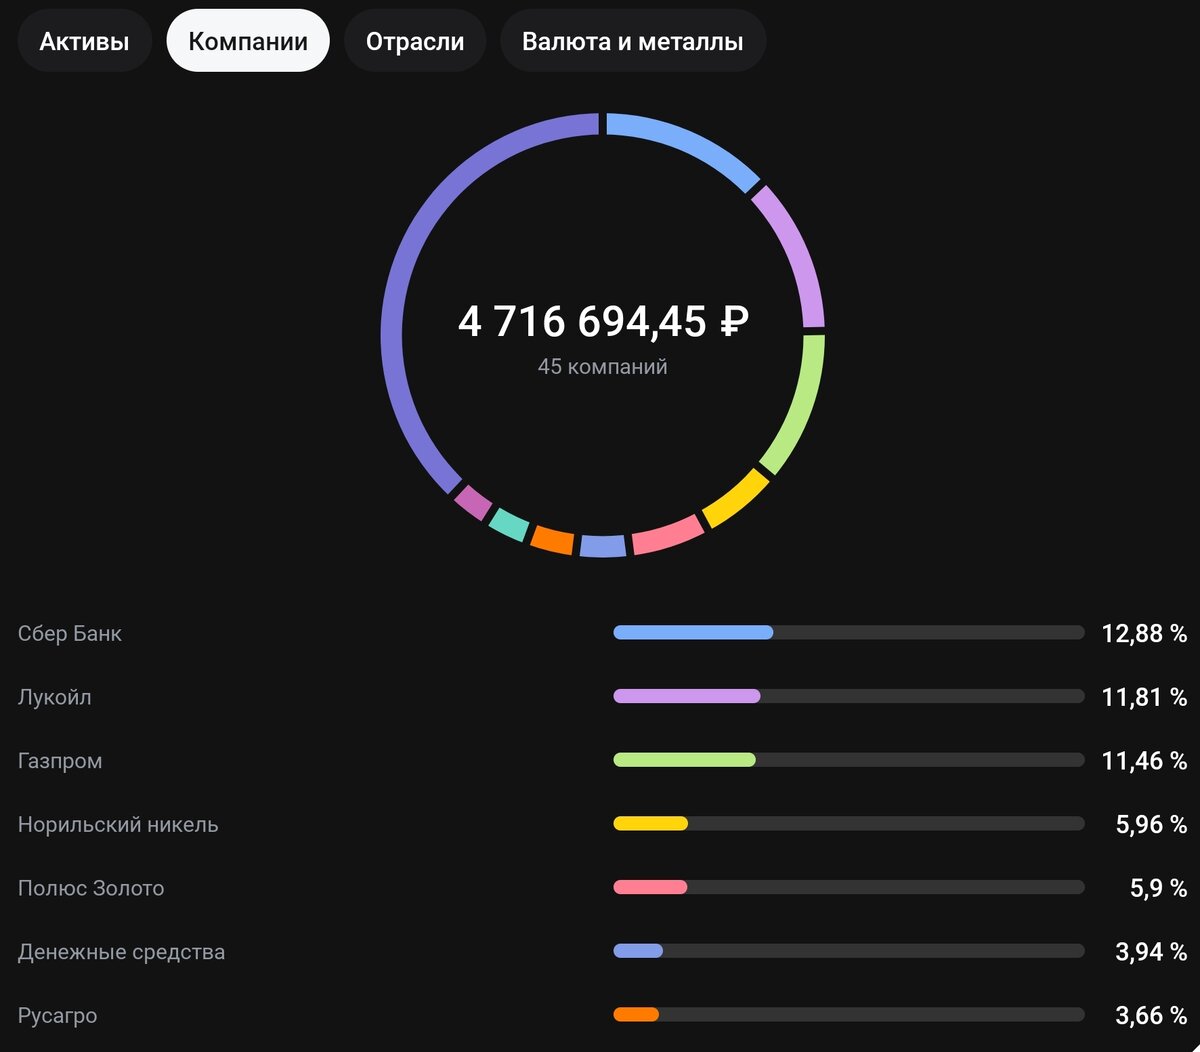Select the Полюс Золото row label
Viewport: 1200px width, 1052px height.
coord(91,888)
